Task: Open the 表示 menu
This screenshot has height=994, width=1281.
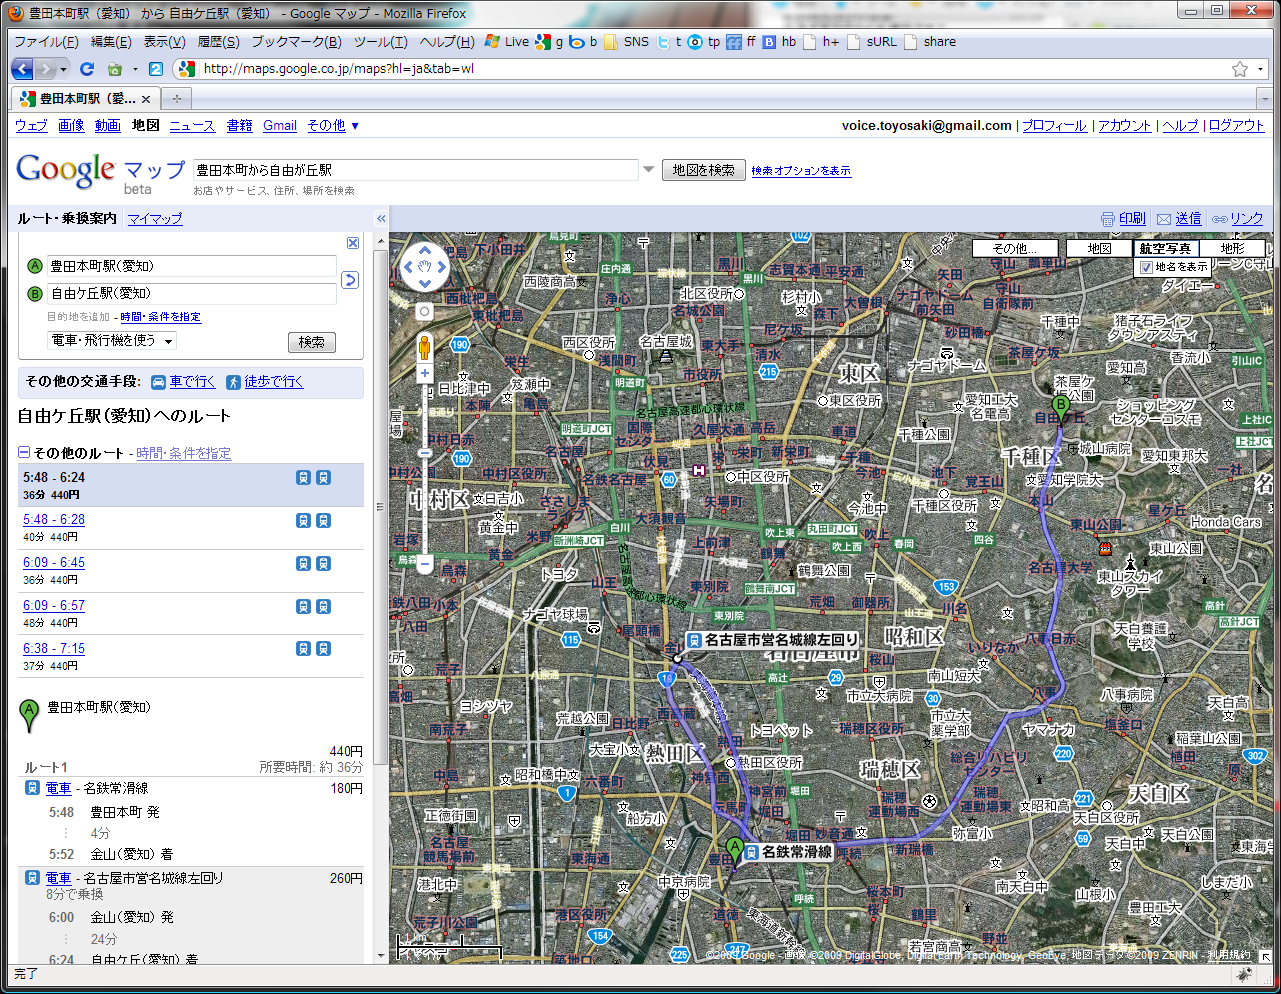Action: pos(164,42)
